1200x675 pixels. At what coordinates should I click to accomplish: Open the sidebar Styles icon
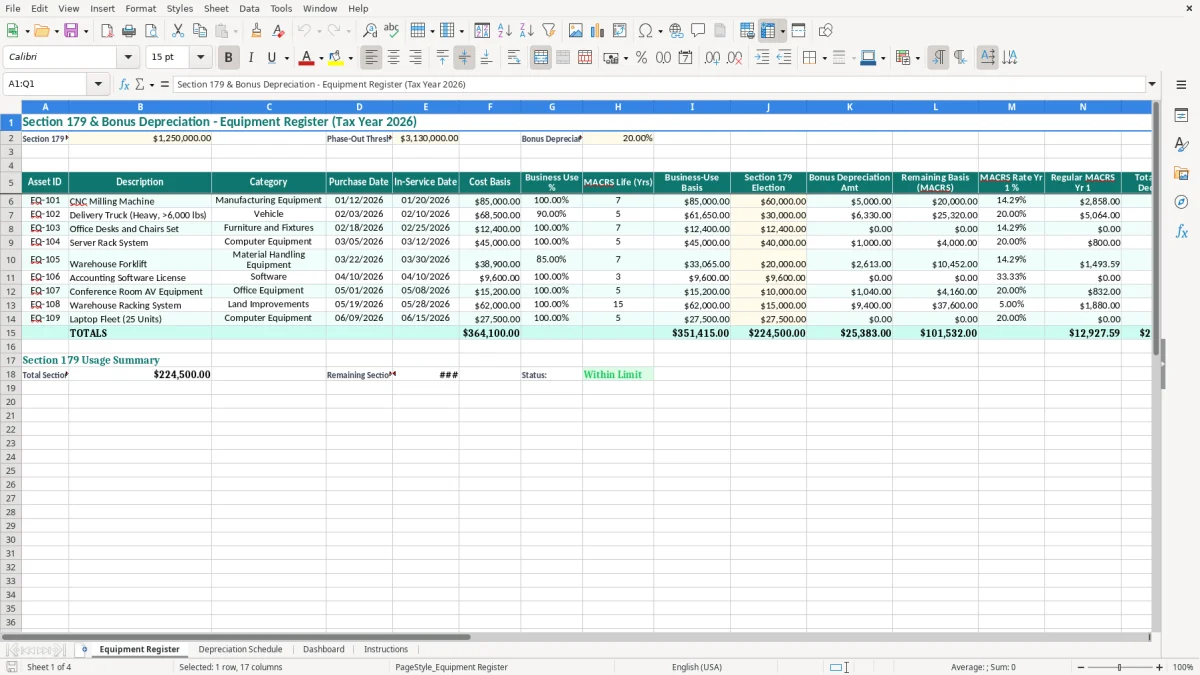click(x=1181, y=145)
